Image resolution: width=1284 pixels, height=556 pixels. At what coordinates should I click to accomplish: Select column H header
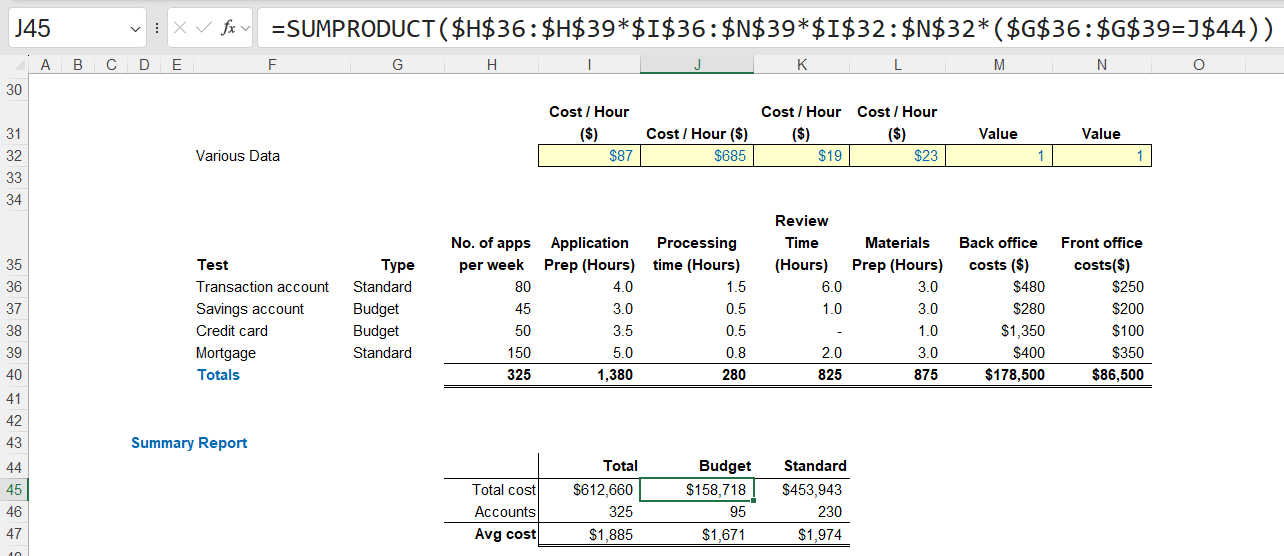(x=491, y=65)
